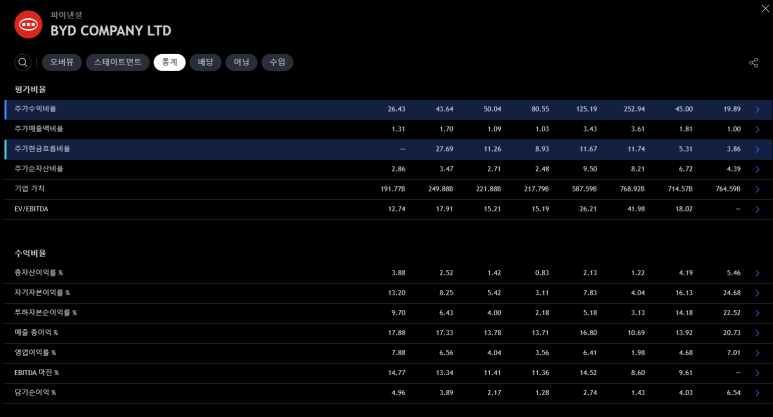Expand the 총자산이익률 % row arrow

click(758, 273)
